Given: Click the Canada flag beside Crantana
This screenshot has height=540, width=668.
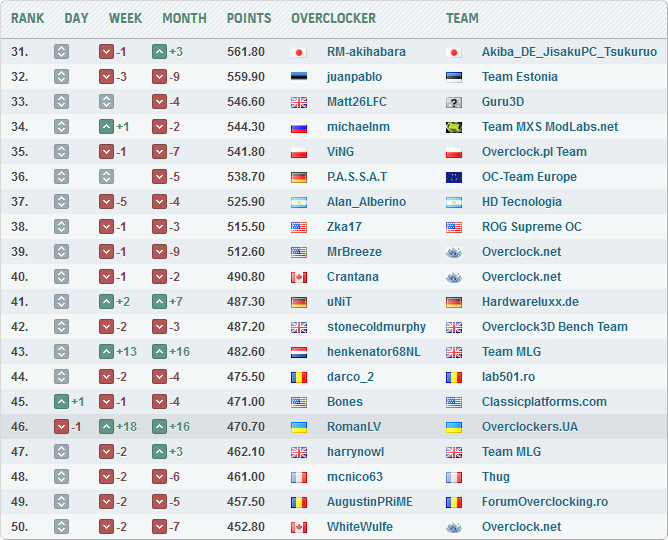Looking at the screenshot, I should 299,277.
